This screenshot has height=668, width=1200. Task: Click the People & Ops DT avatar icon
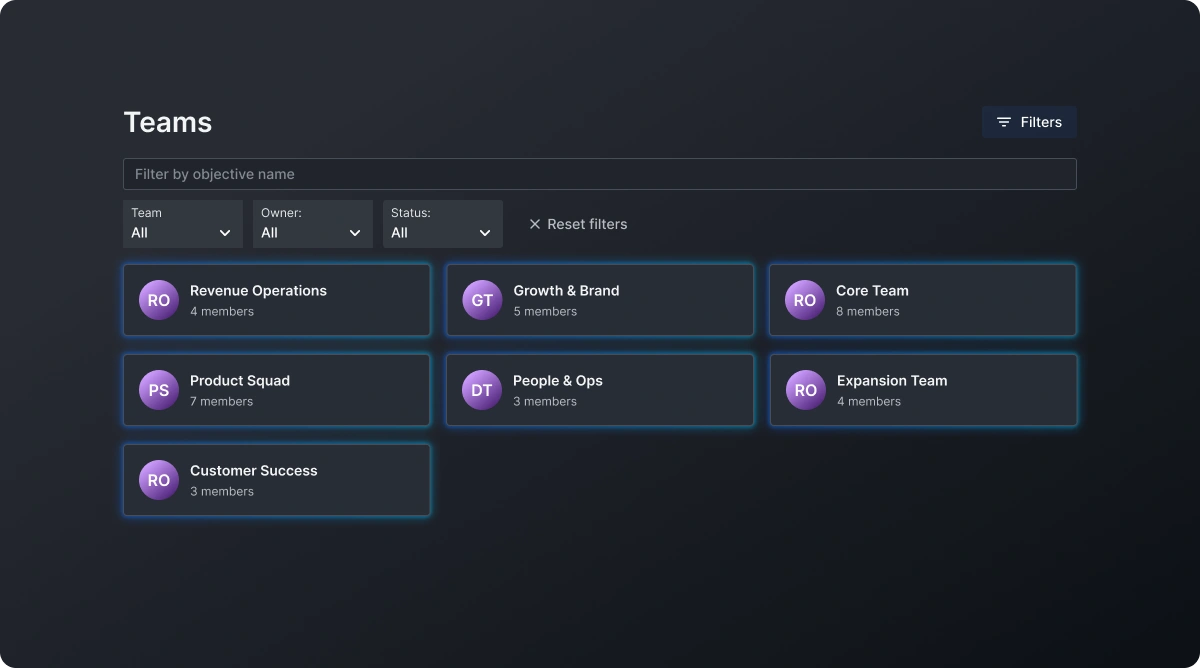(x=481, y=389)
